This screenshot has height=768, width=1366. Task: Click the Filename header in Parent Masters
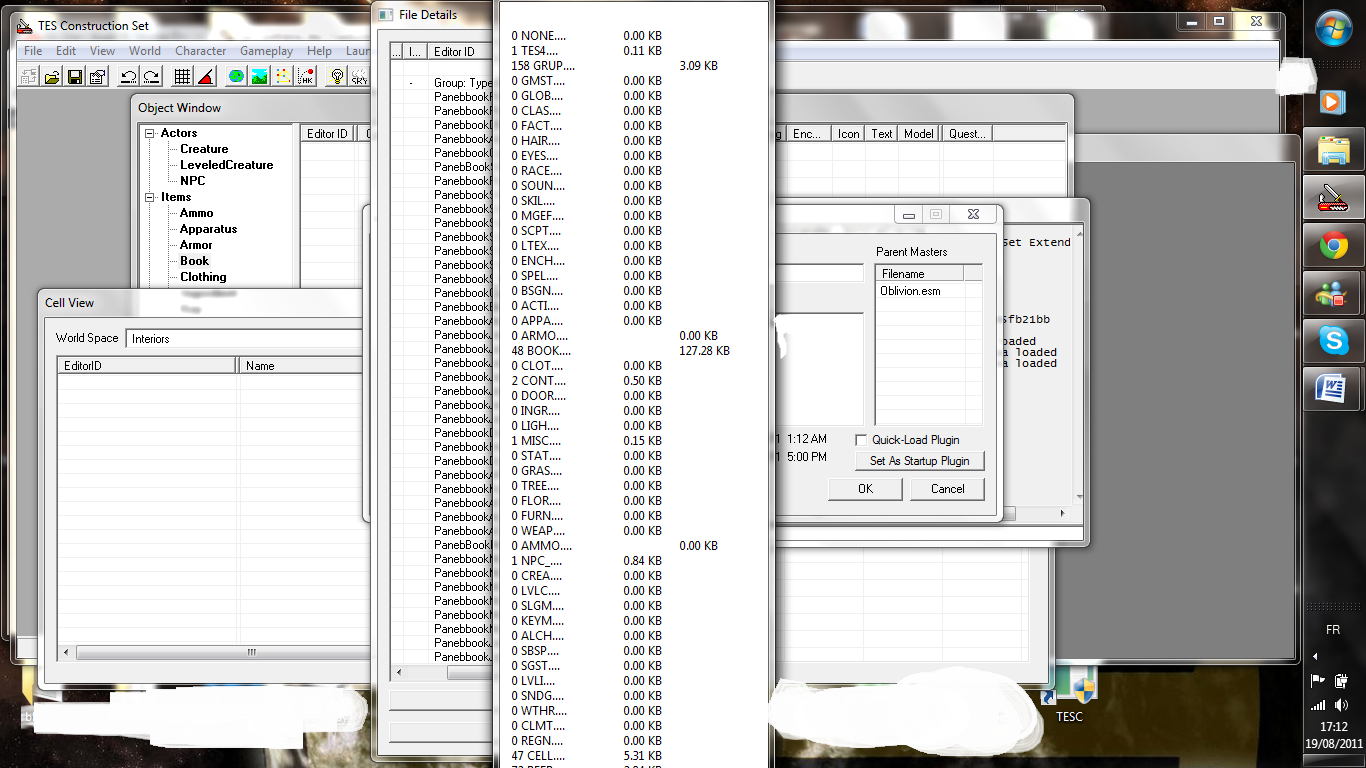tap(920, 273)
